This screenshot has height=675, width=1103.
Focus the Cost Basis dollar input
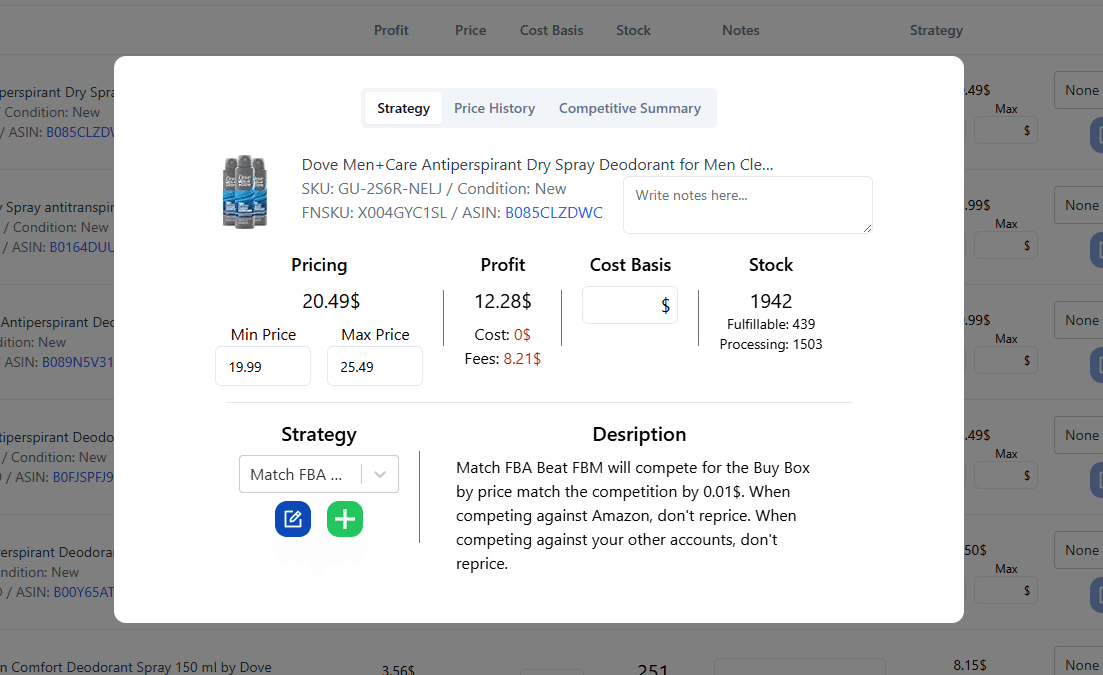pyautogui.click(x=630, y=305)
